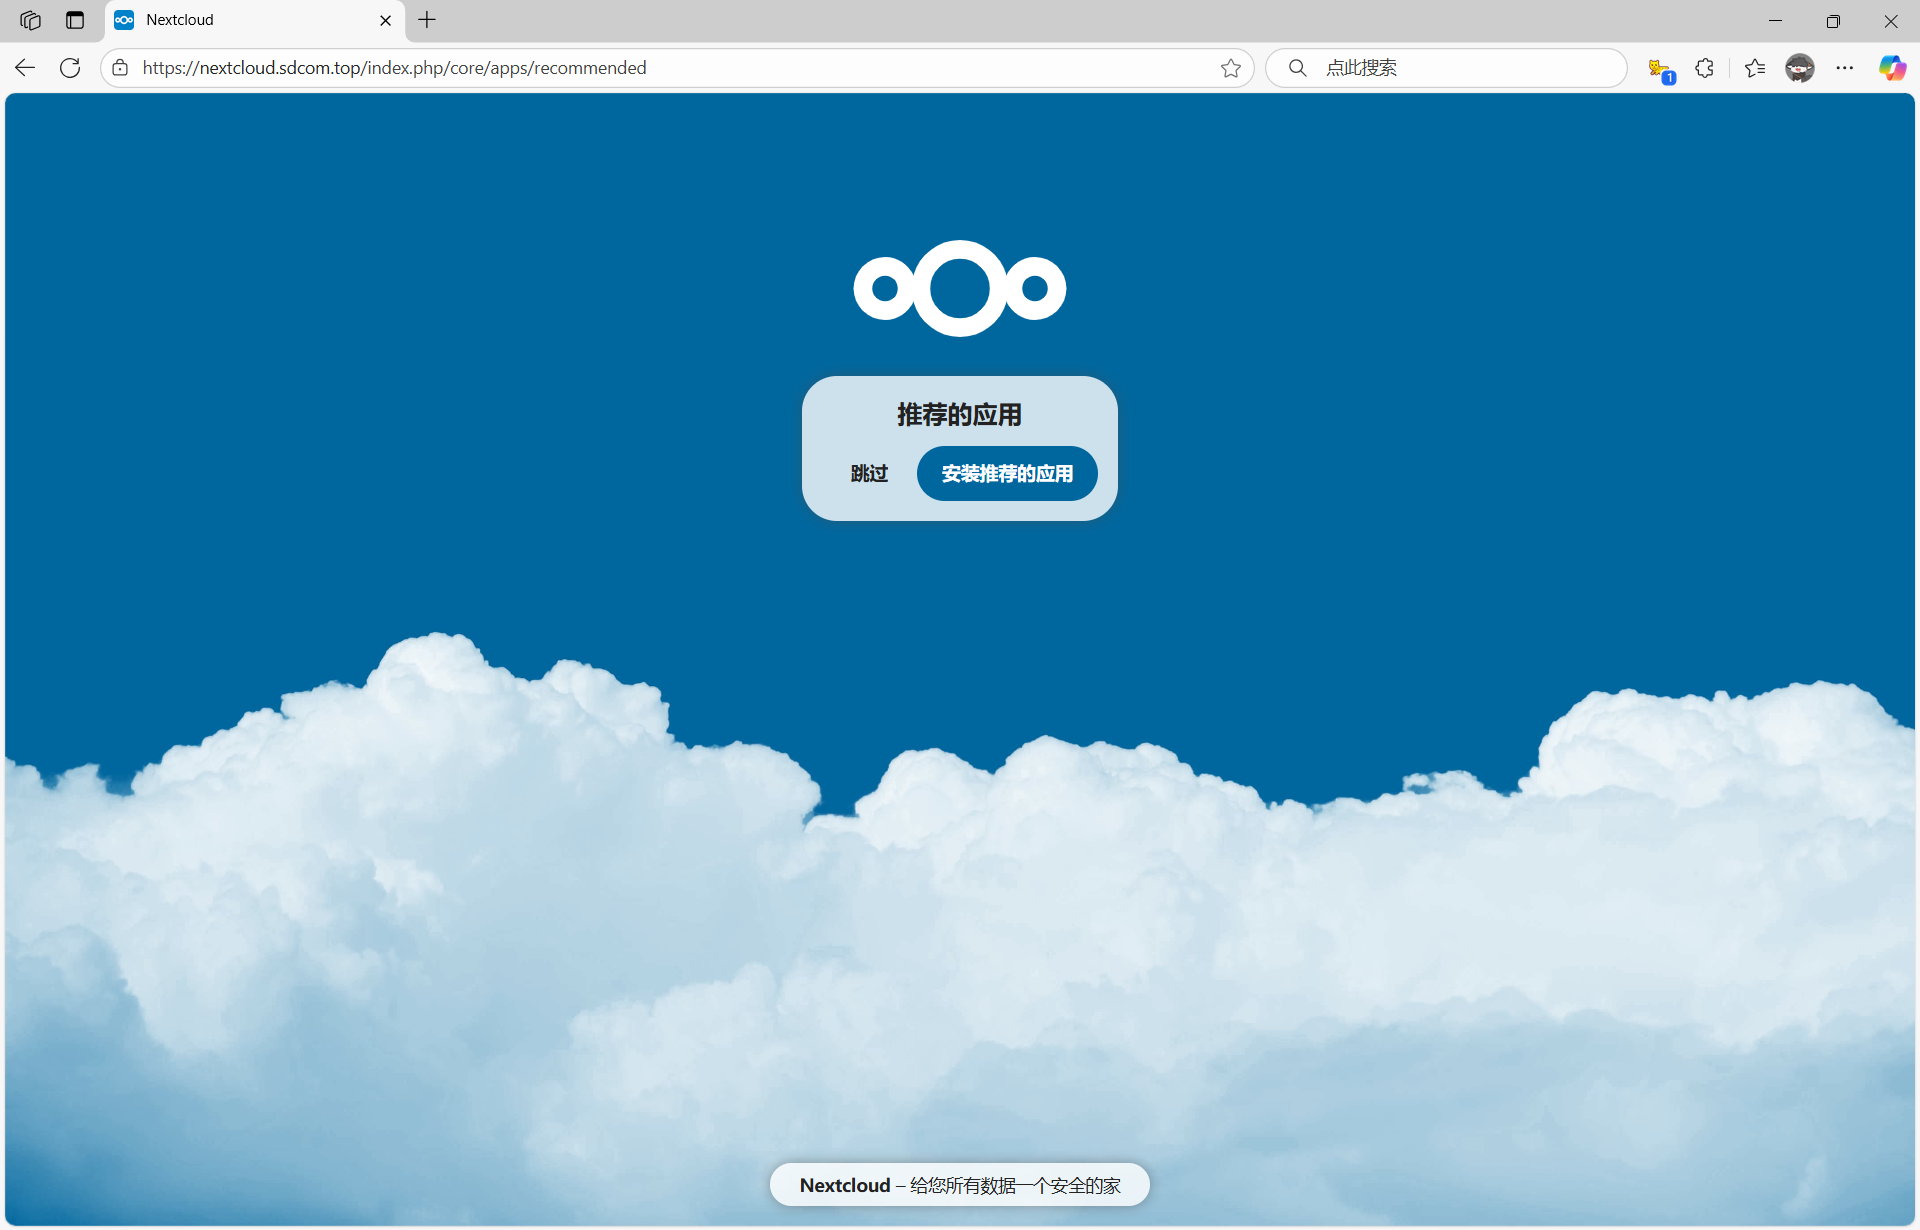The width and height of the screenshot is (1920, 1230).
Task: Click the badged extension icon in toolbar
Action: point(1660,70)
